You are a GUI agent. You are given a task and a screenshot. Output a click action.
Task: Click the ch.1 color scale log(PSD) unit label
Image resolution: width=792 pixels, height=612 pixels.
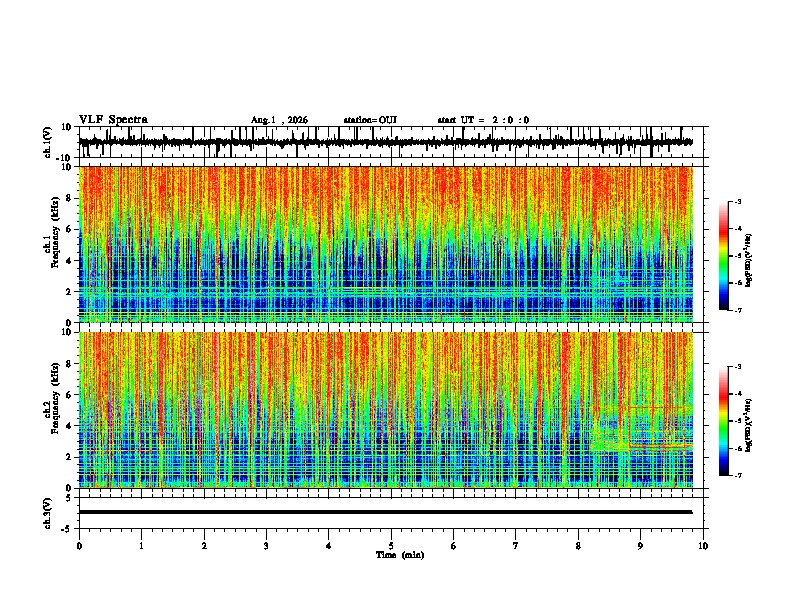point(748,260)
